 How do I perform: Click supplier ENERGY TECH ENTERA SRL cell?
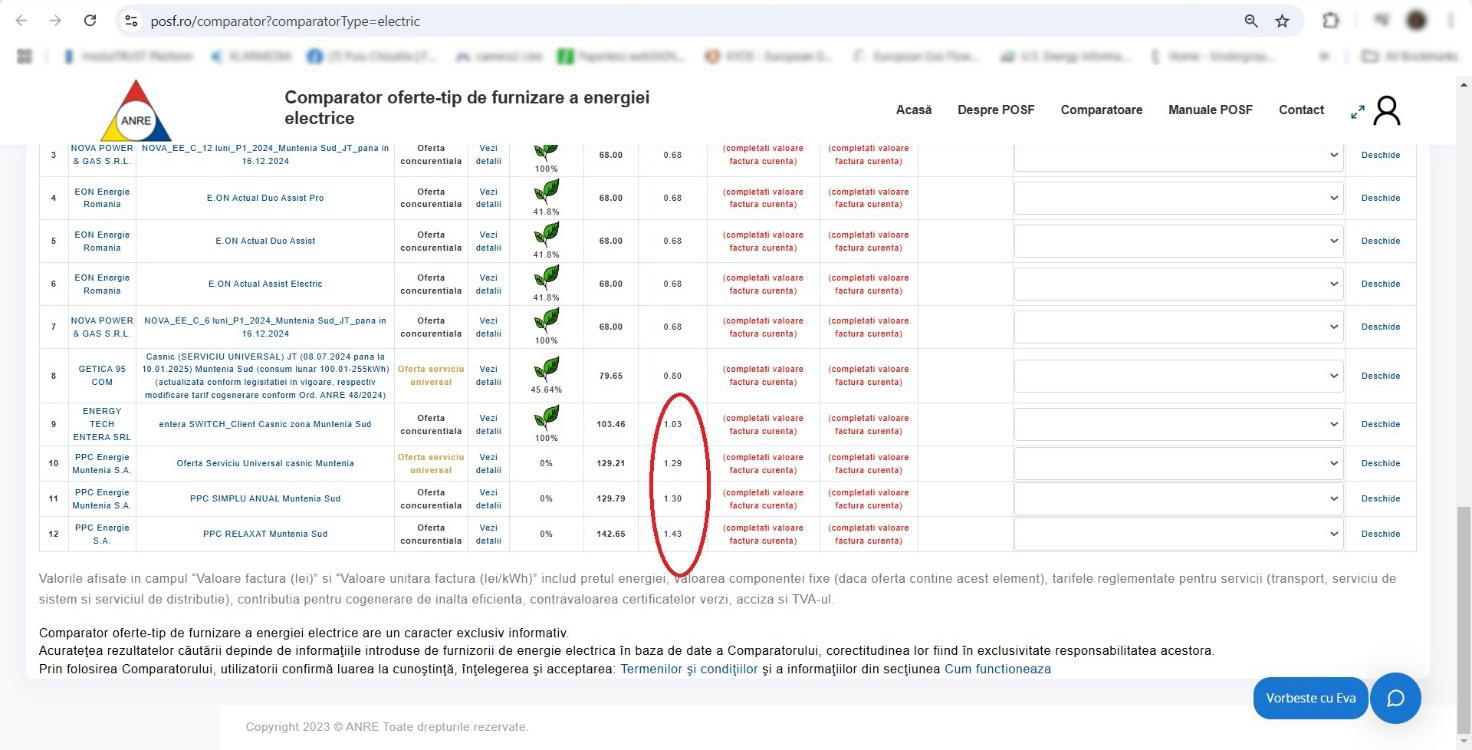point(102,424)
